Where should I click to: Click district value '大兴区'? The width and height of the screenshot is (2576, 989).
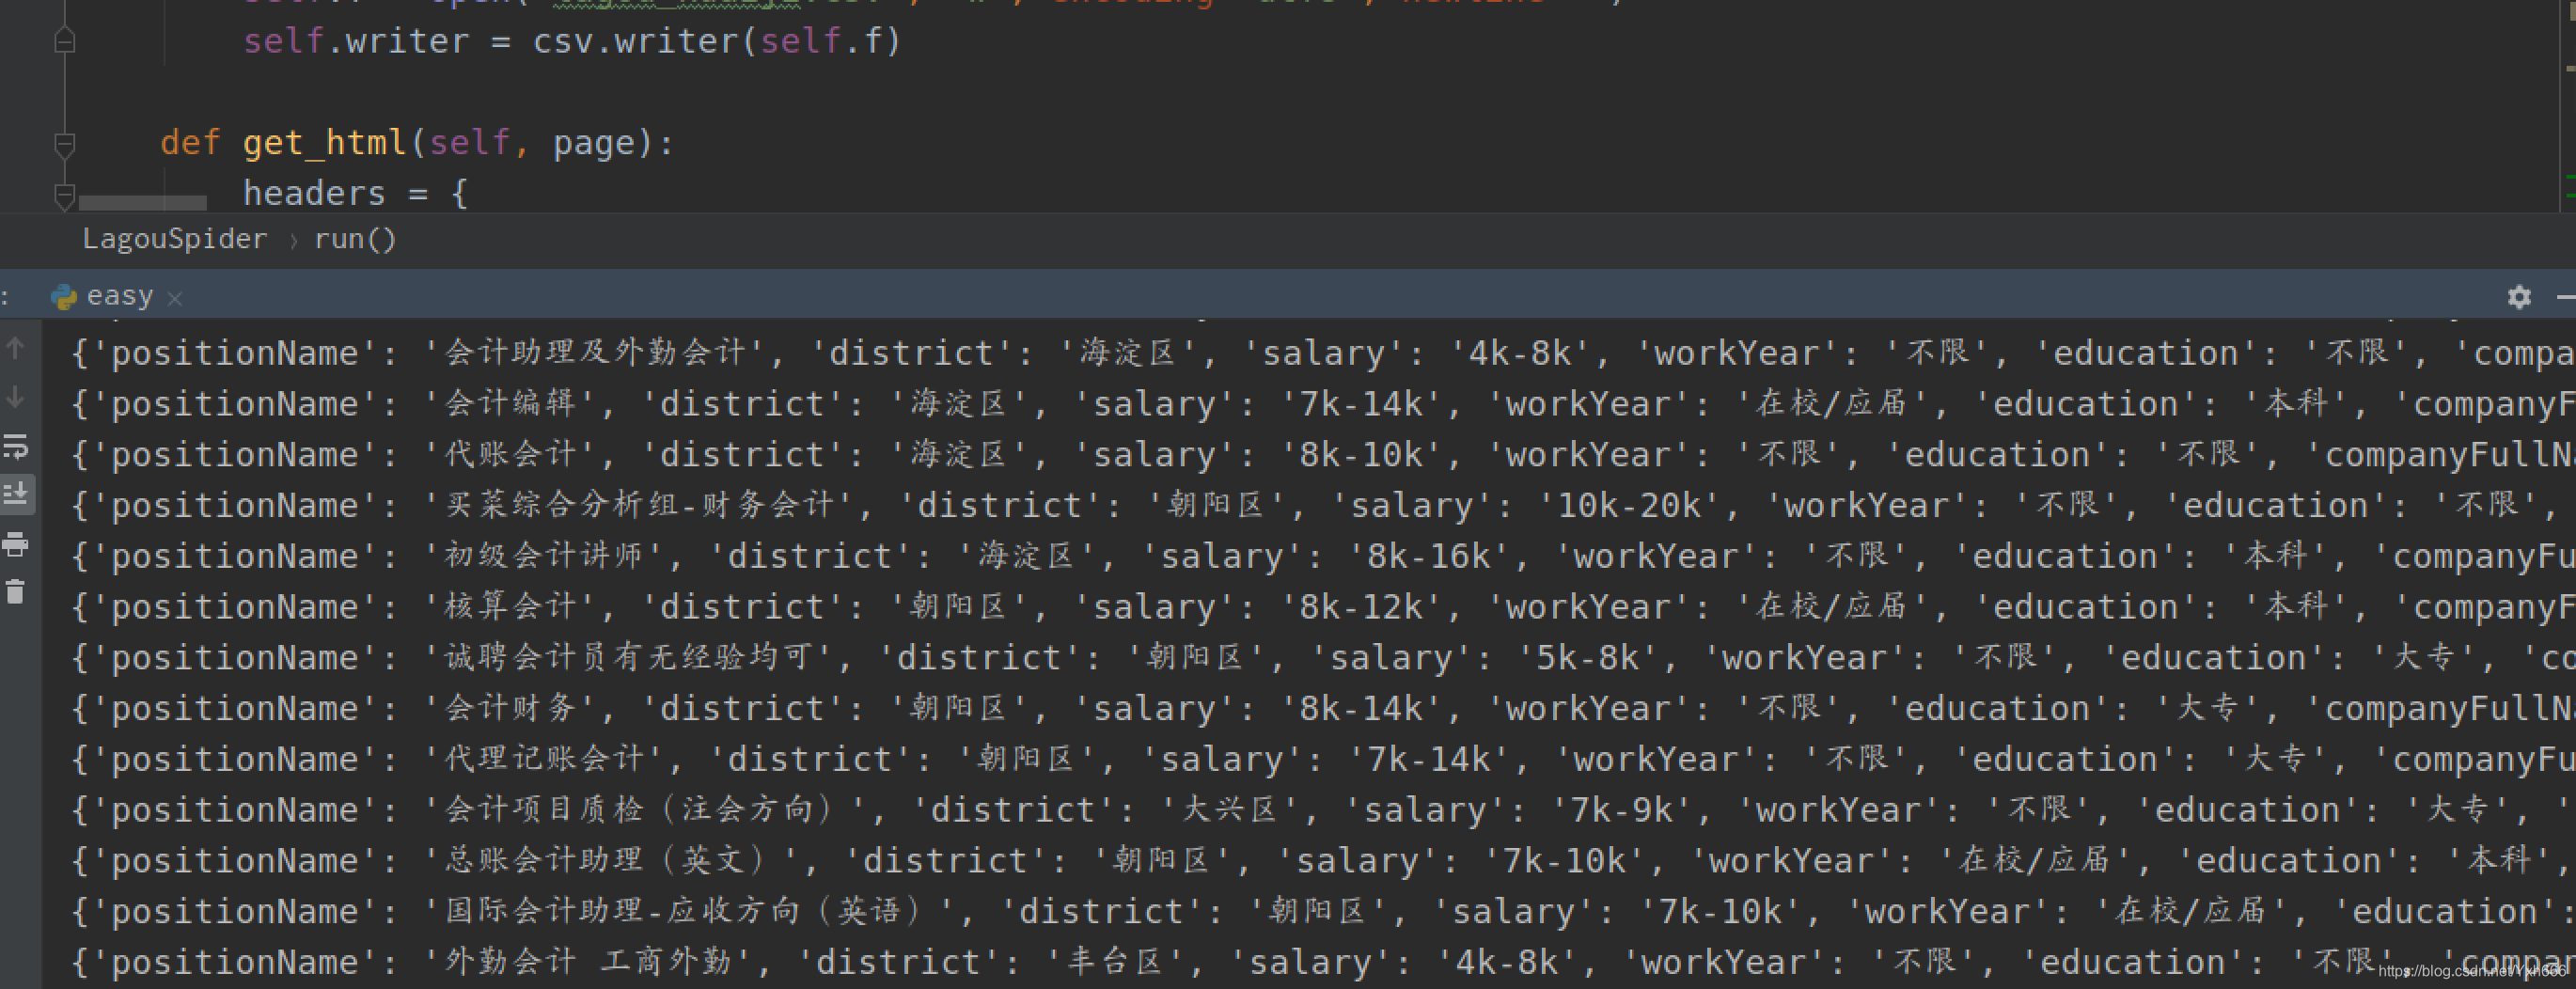(x=1231, y=809)
